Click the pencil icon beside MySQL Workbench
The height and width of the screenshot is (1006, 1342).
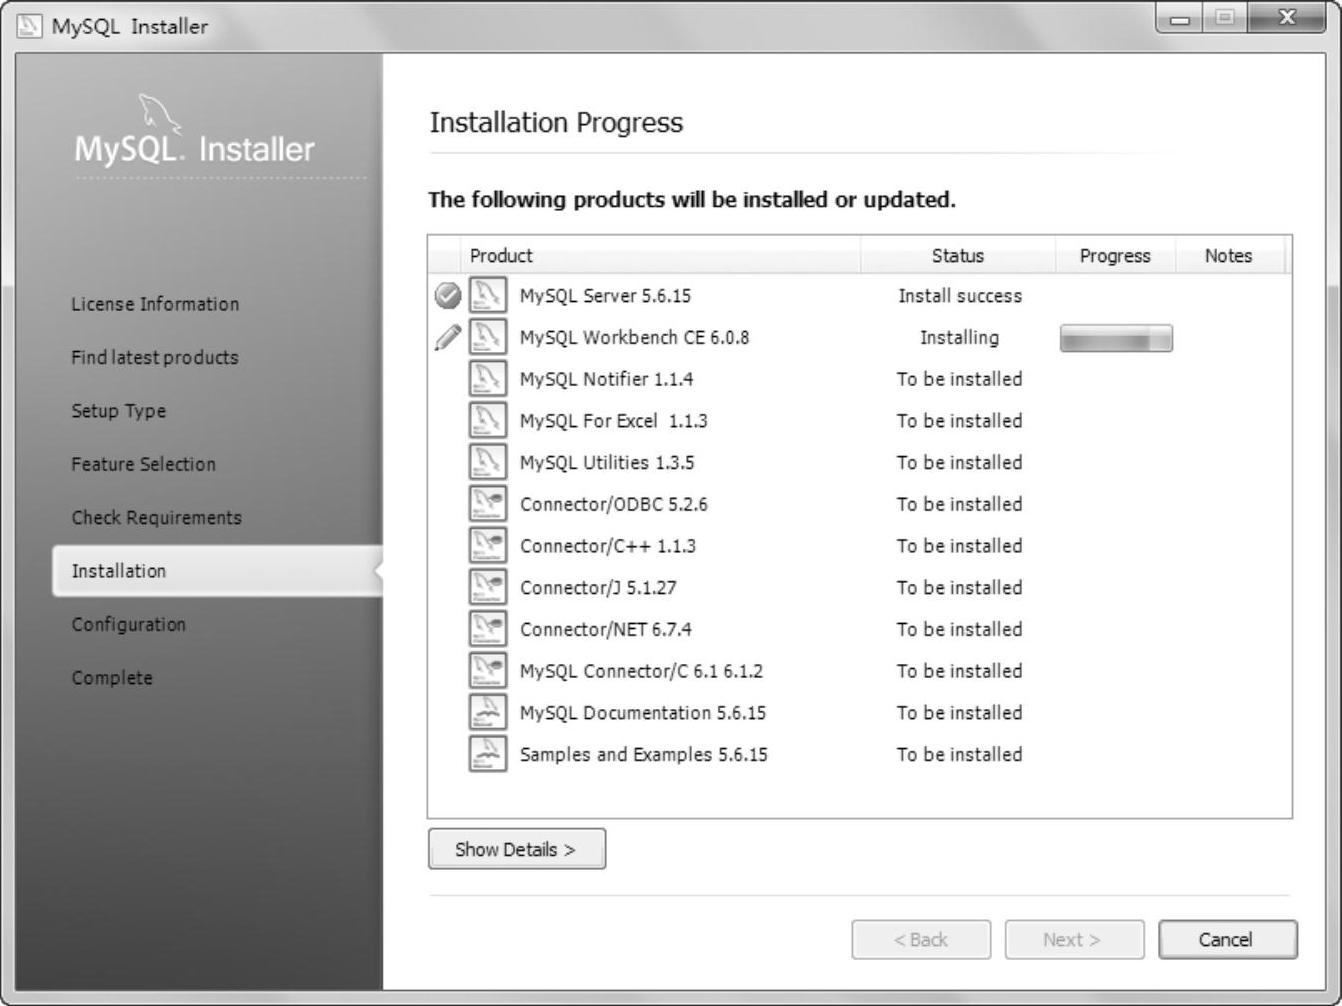click(448, 337)
